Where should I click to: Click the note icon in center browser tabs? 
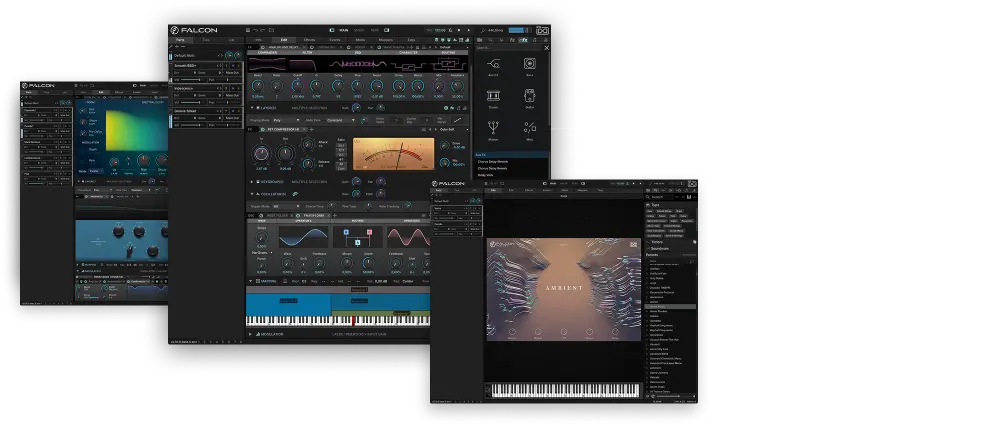click(x=534, y=40)
